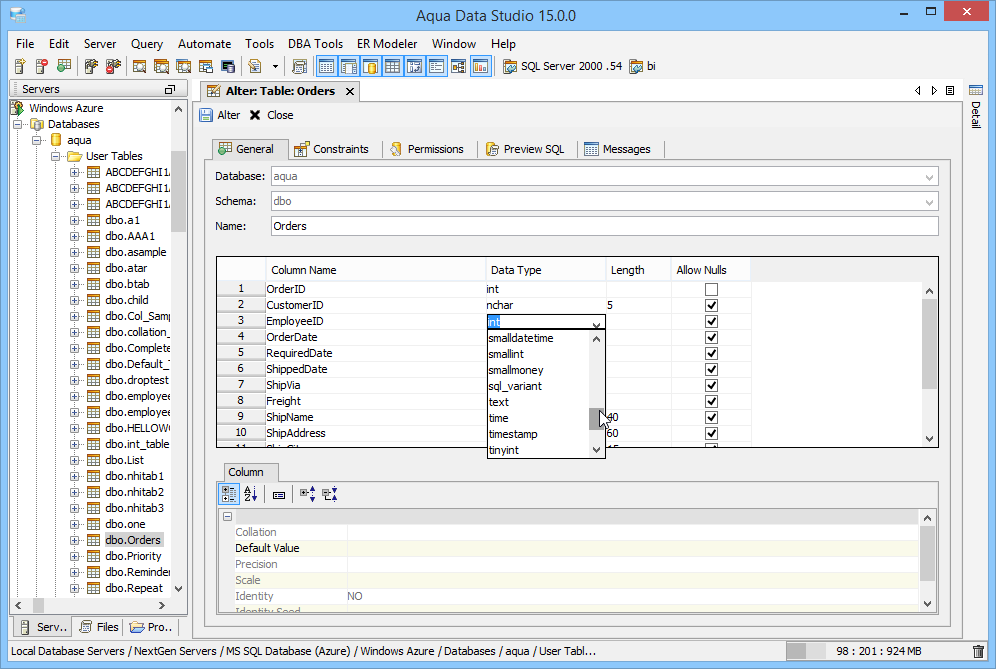This screenshot has width=996, height=669.
Task: Switch to the Constraints tab
Action: 332,149
